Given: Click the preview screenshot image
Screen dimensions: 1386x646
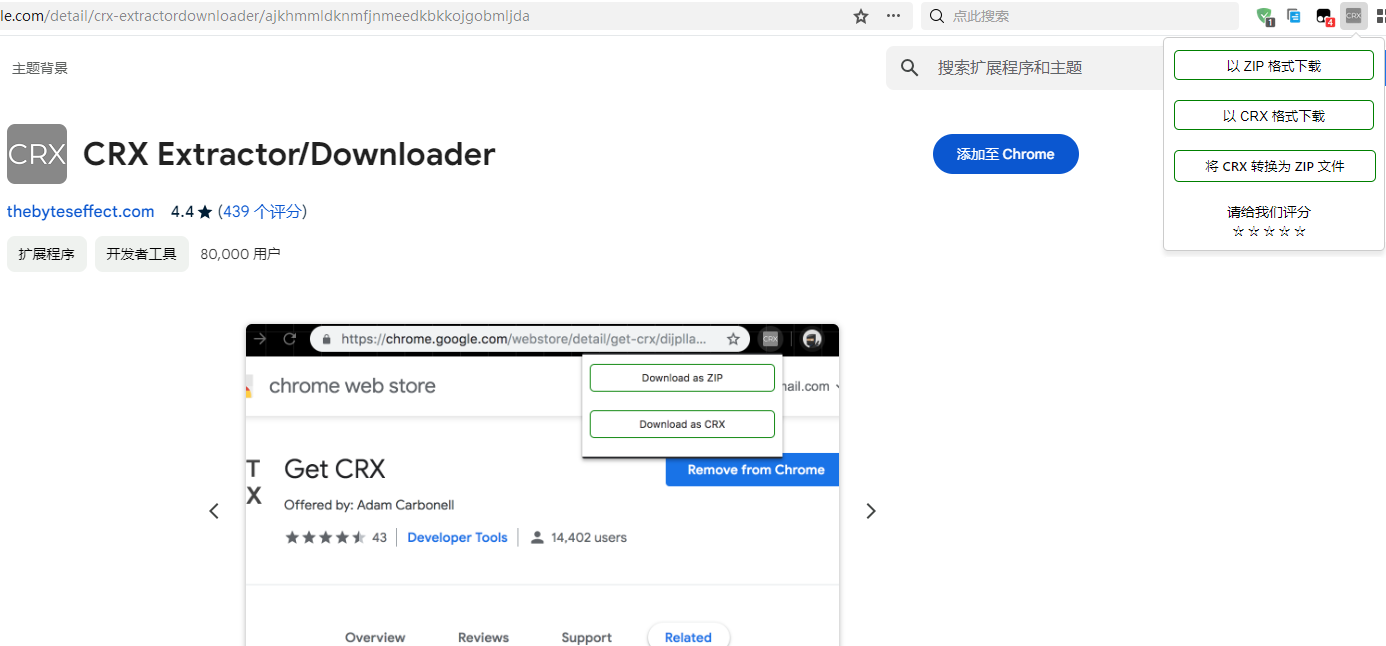Looking at the screenshot, I should [542, 485].
